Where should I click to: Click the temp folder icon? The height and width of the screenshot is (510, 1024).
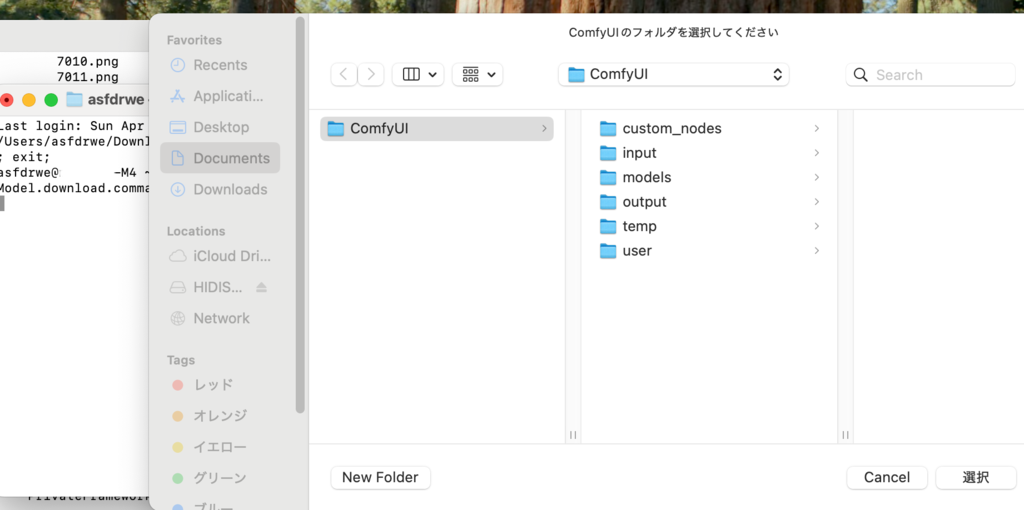[x=608, y=227]
